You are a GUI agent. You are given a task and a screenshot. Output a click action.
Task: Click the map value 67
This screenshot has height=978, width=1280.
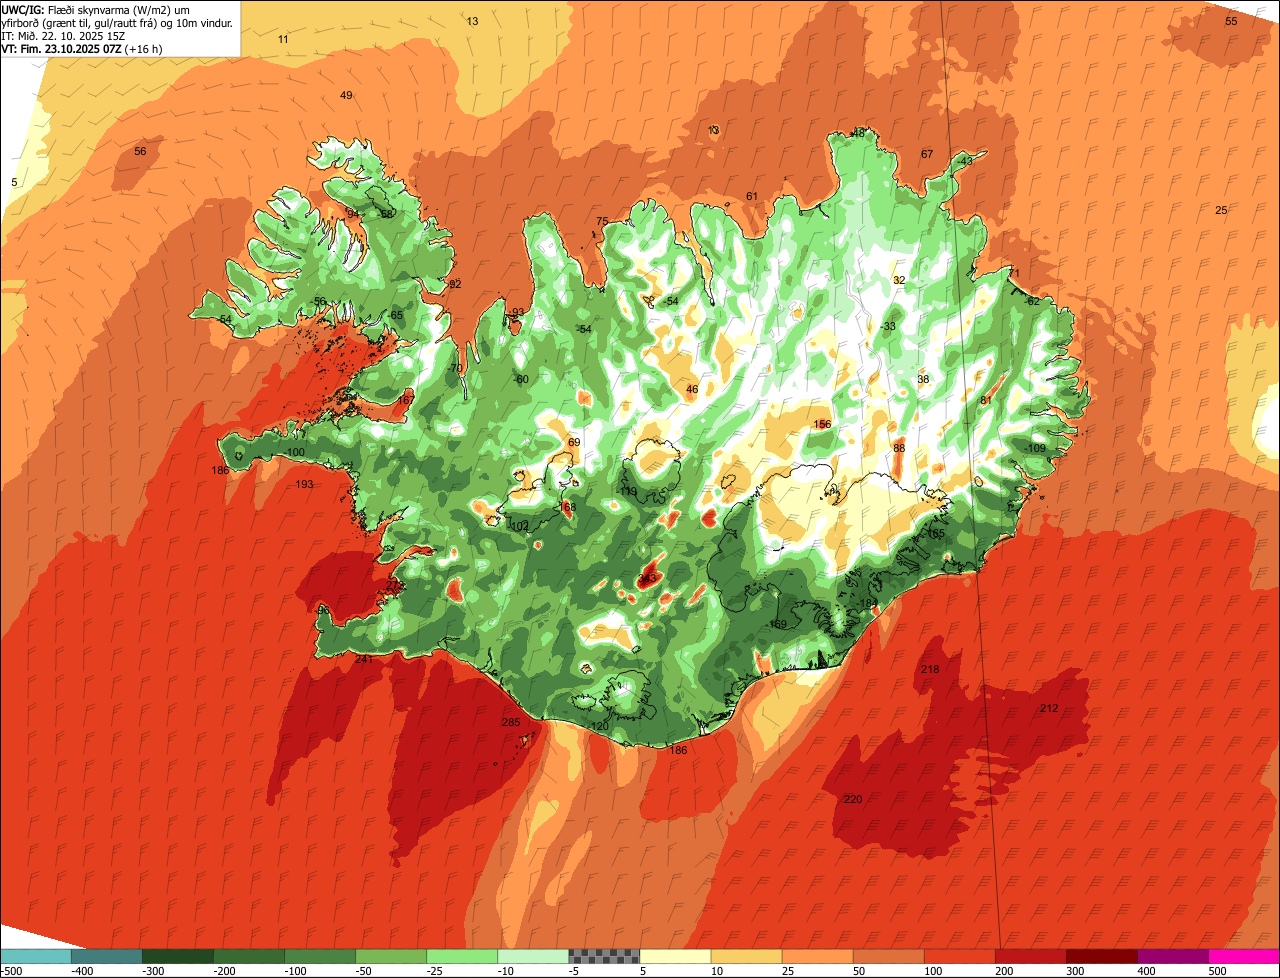pos(927,154)
